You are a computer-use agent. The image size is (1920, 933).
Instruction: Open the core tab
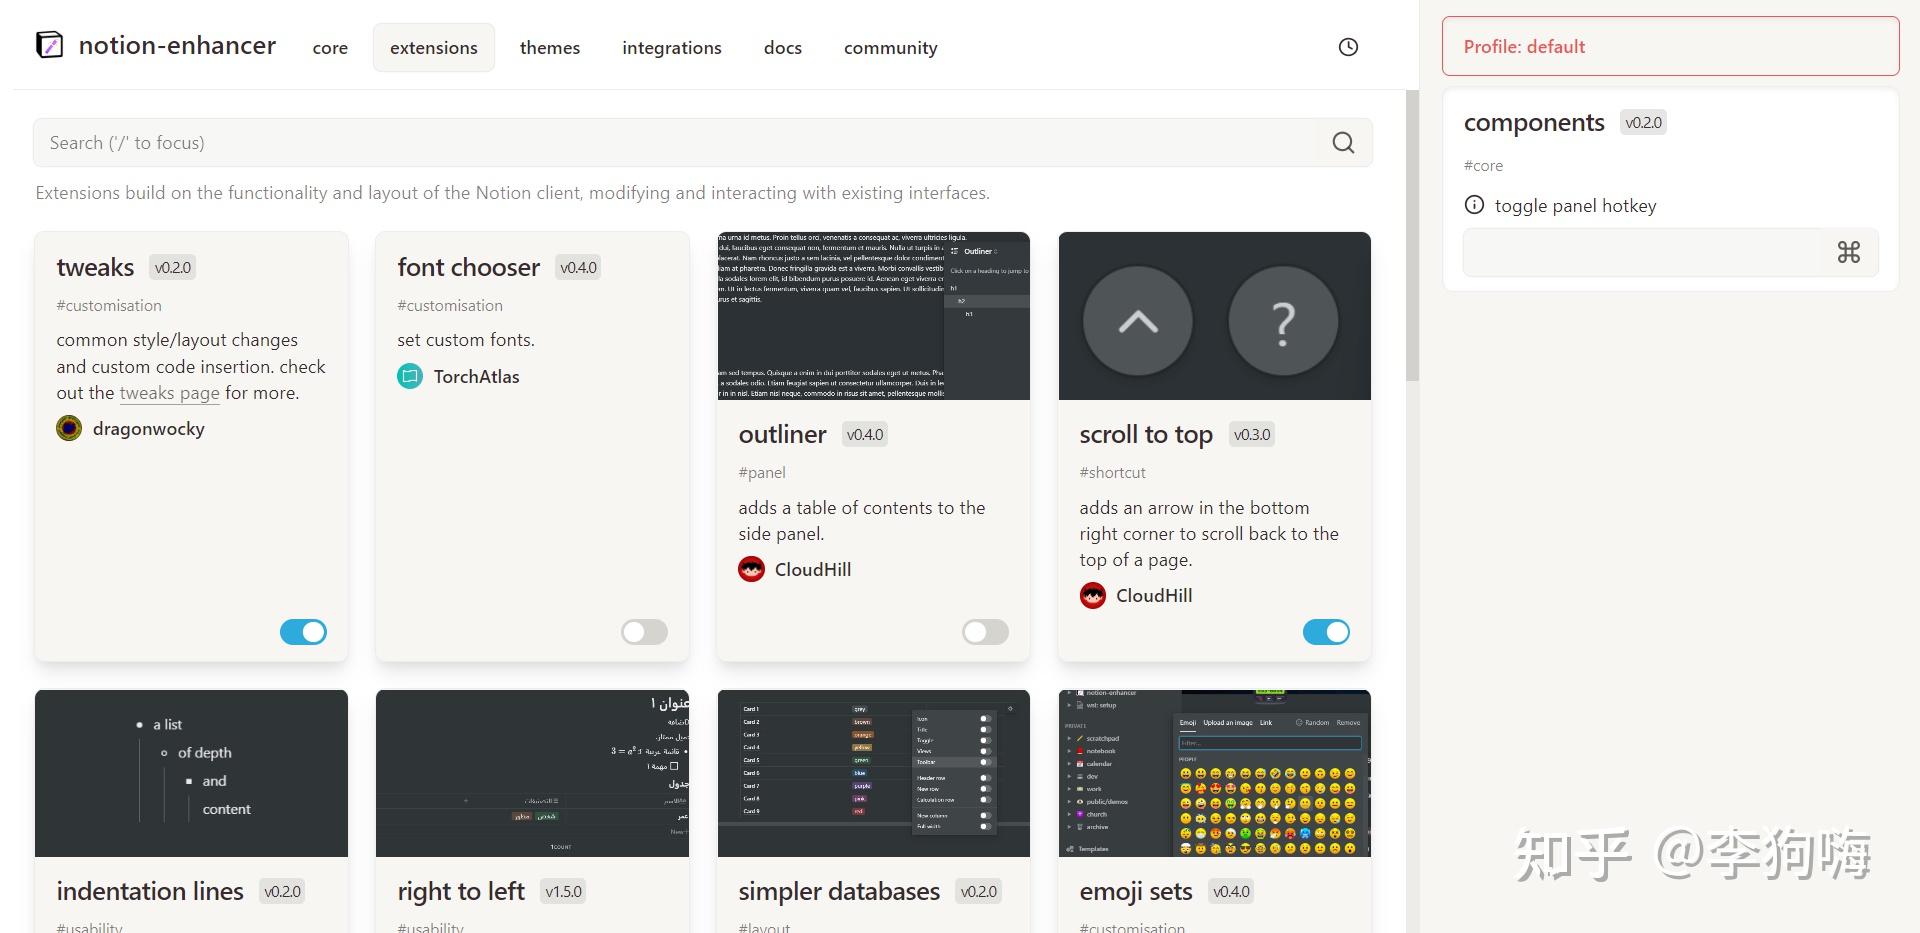point(330,48)
